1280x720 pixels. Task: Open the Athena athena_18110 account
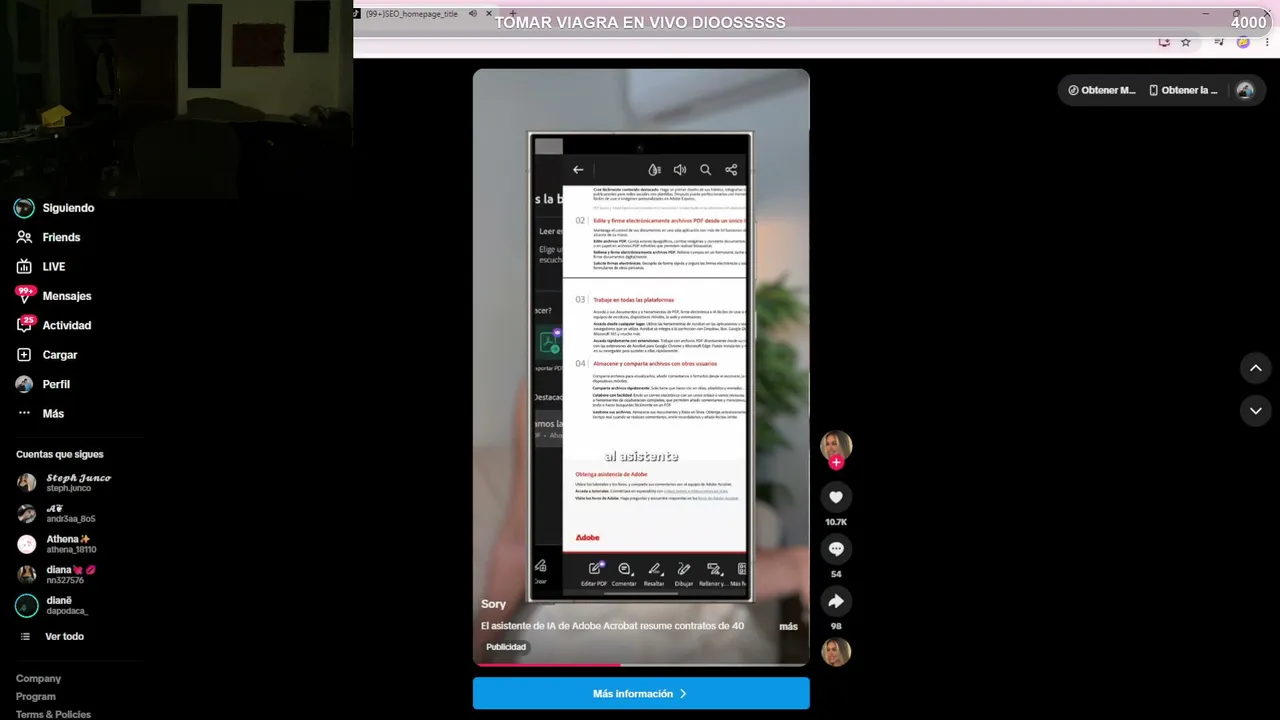pos(57,544)
